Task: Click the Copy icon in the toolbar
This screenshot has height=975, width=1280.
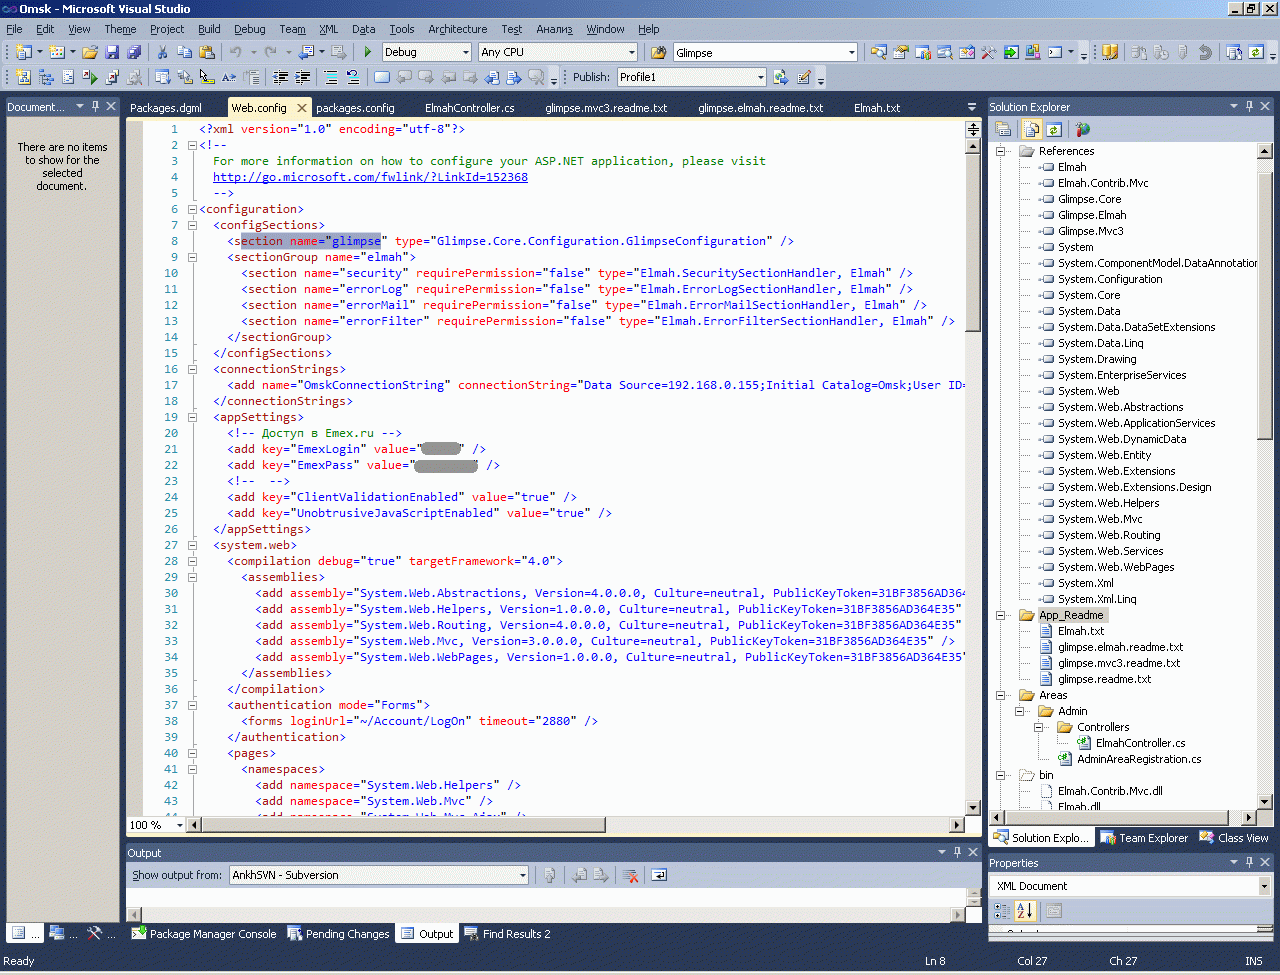Action: click(x=184, y=52)
